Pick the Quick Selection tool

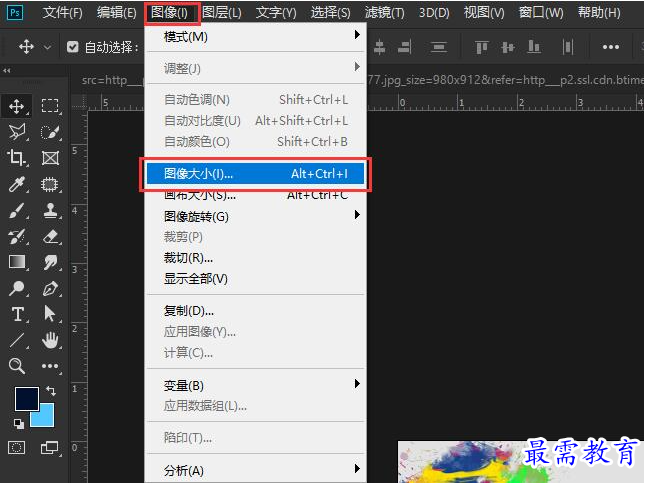(x=50, y=132)
